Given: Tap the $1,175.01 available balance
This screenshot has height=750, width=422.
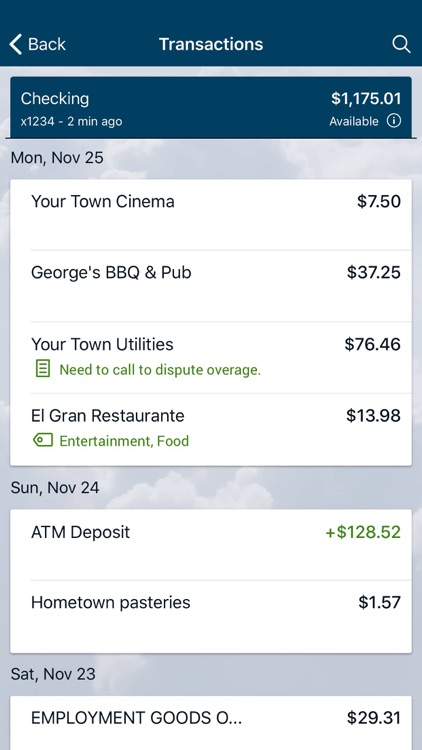Looking at the screenshot, I should (x=366, y=99).
